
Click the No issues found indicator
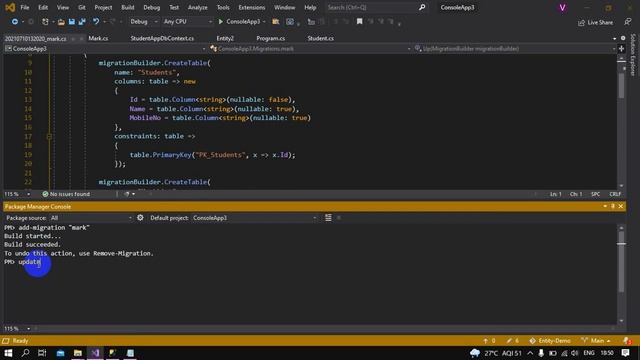coord(66,194)
